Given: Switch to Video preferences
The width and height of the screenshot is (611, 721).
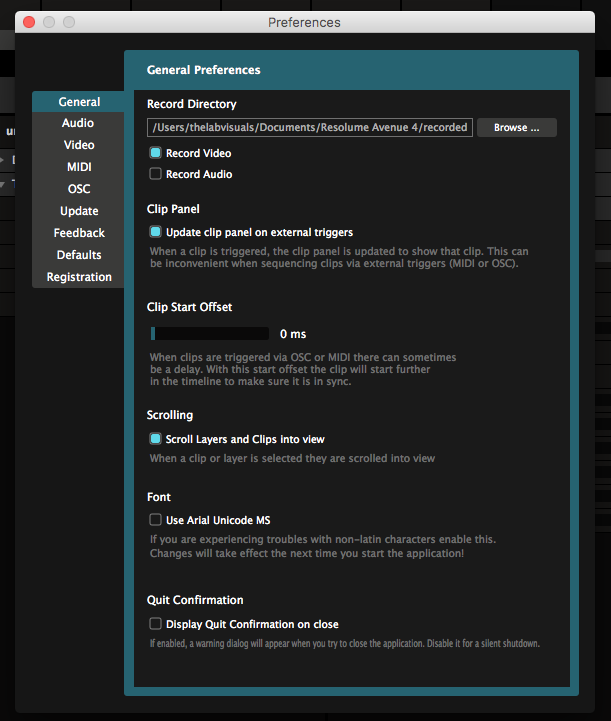Looking at the screenshot, I should [x=79, y=145].
